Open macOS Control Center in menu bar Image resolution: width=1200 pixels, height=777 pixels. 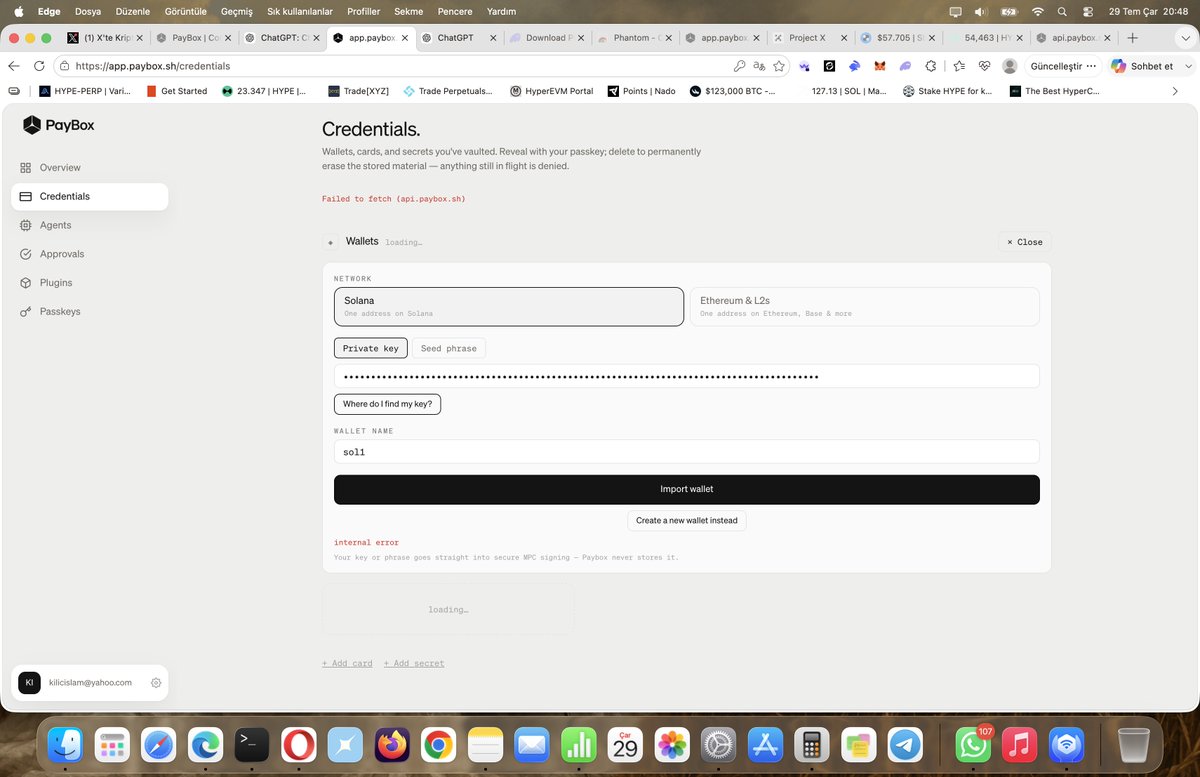[x=1088, y=11]
